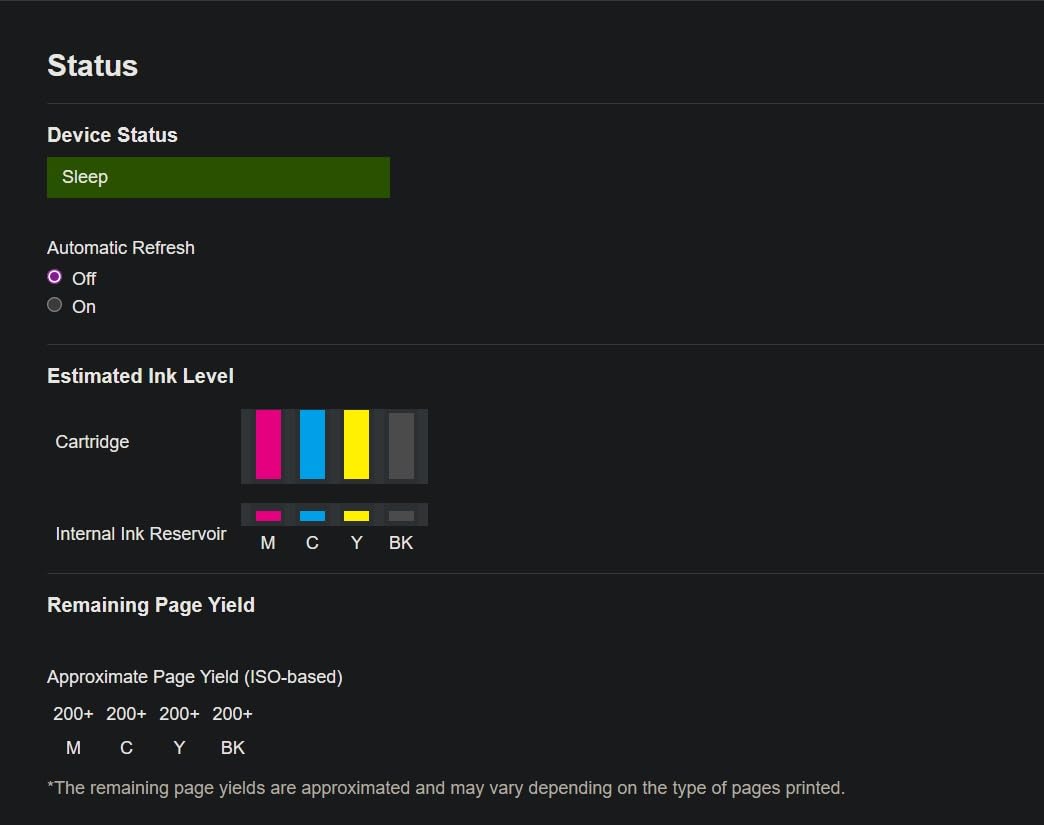The width and height of the screenshot is (1044, 825).
Task: Click the Approximate Page Yield (ISO-based) text
Action: [x=195, y=677]
